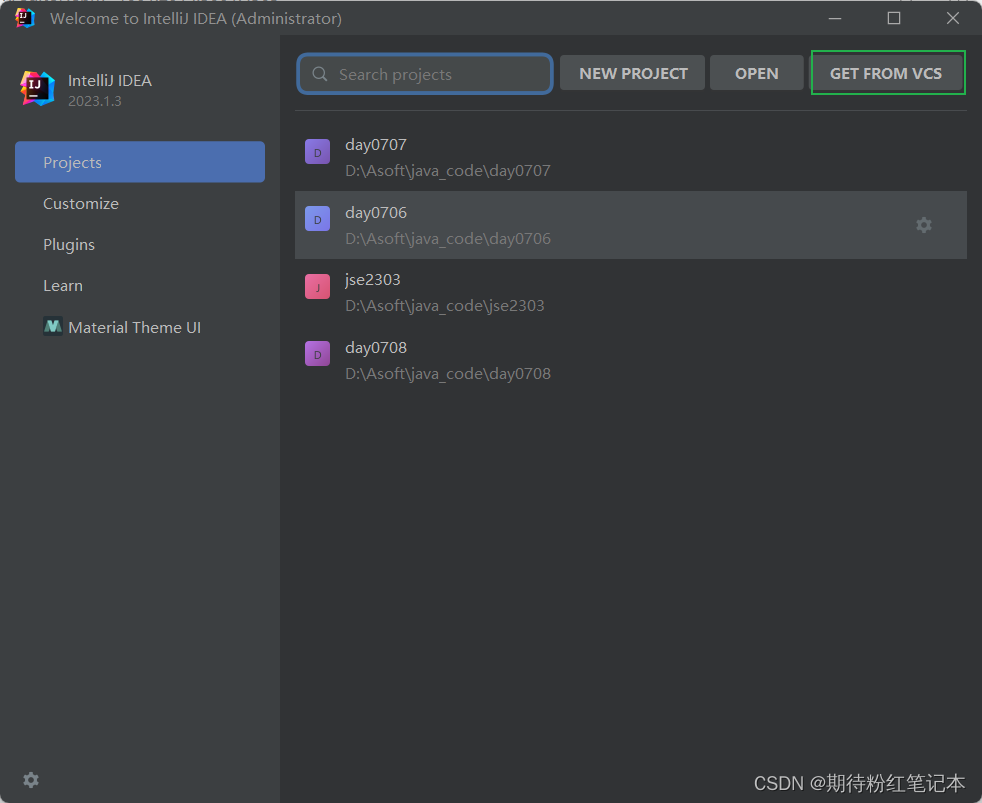This screenshot has width=982, height=803.
Task: Click the jse2303 project icon
Action: click(x=318, y=287)
